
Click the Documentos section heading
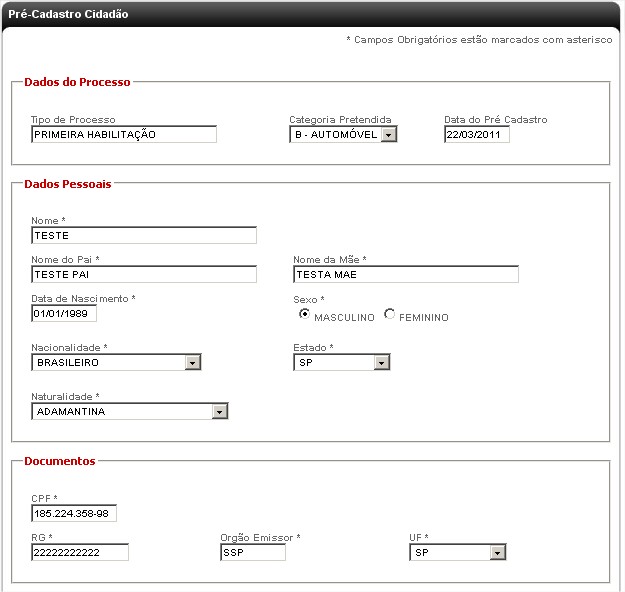[60, 461]
